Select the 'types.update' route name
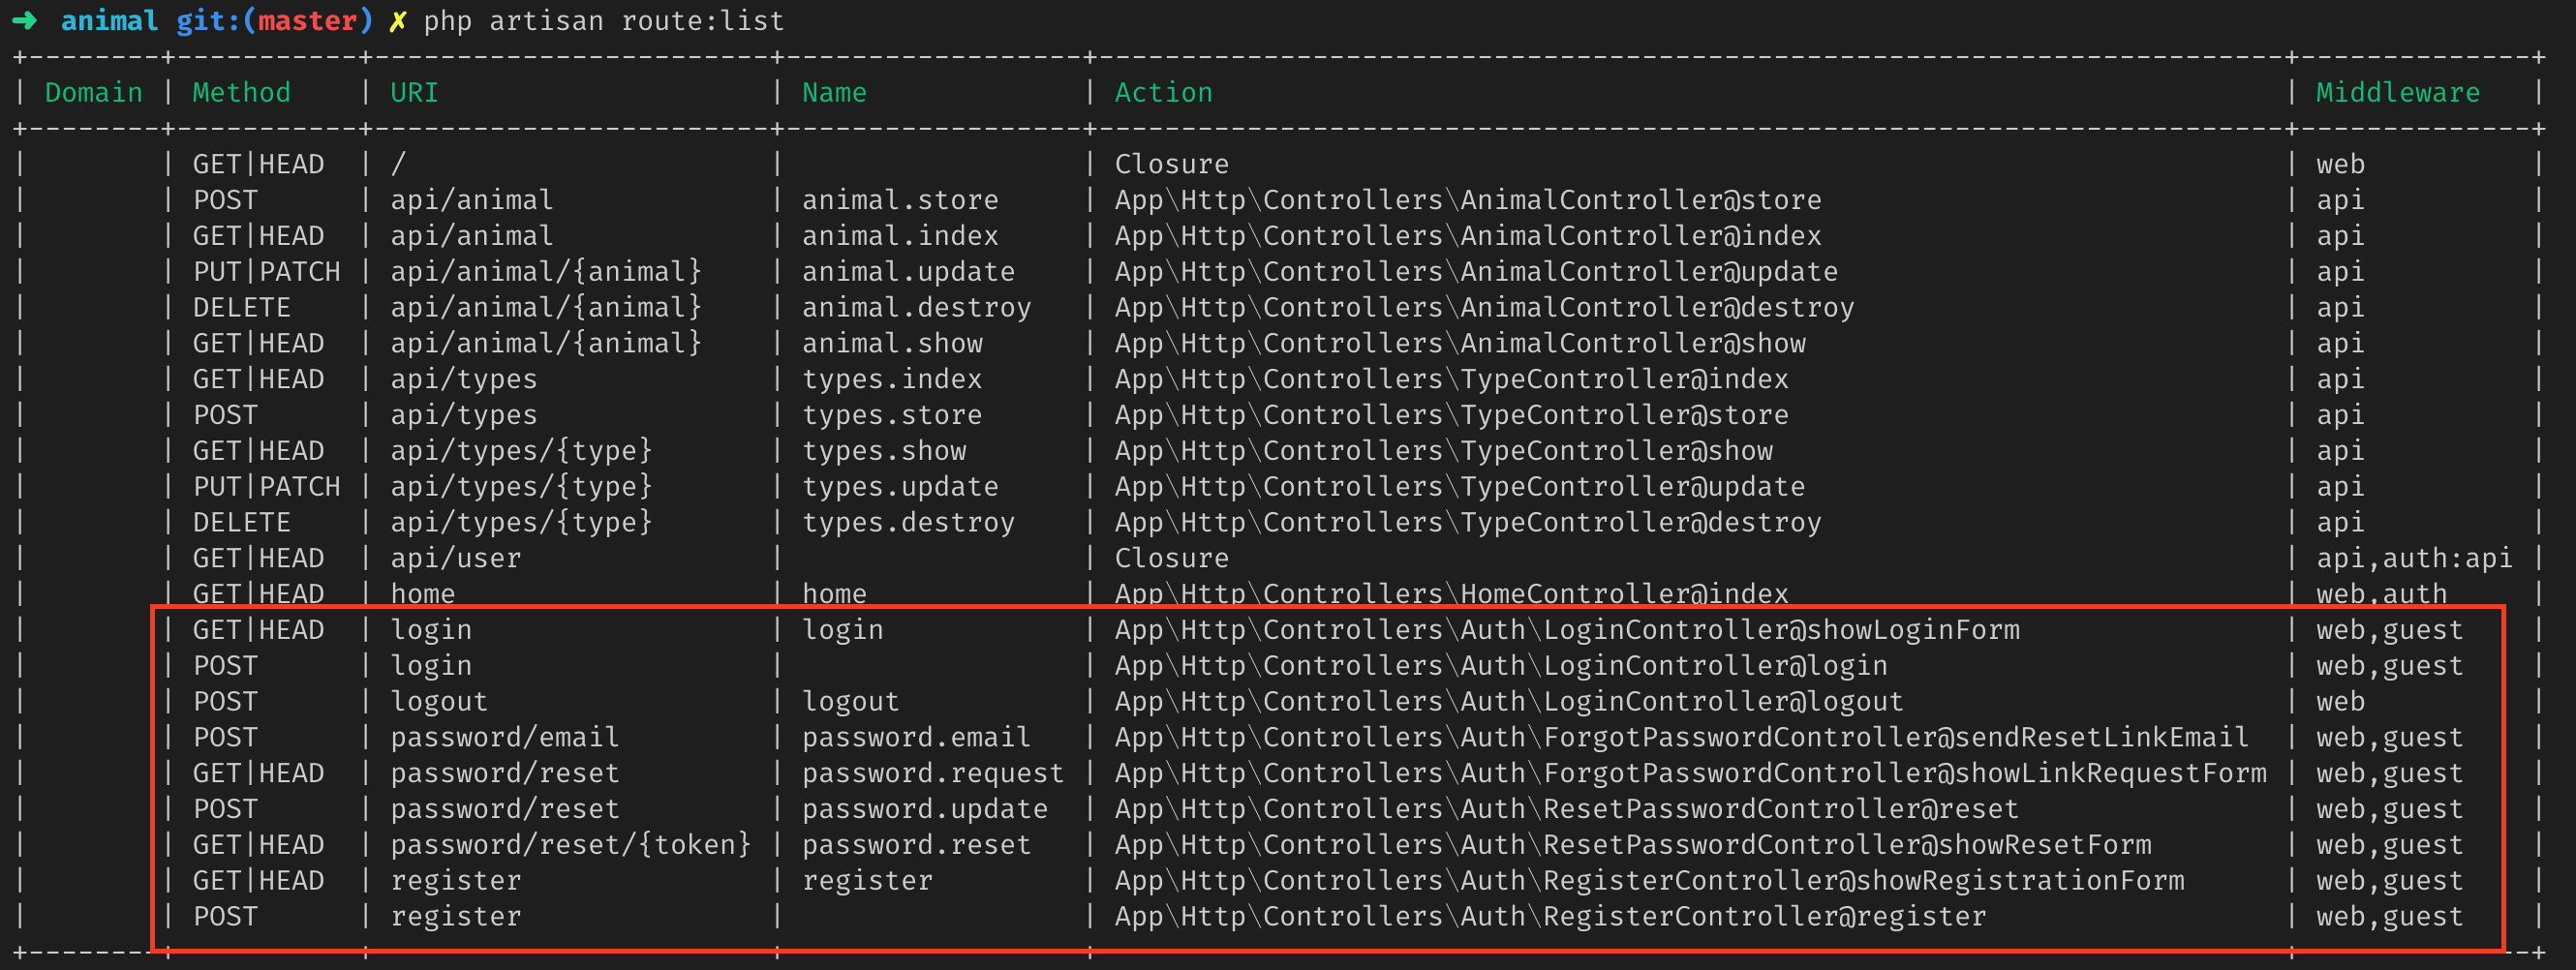 (x=900, y=487)
